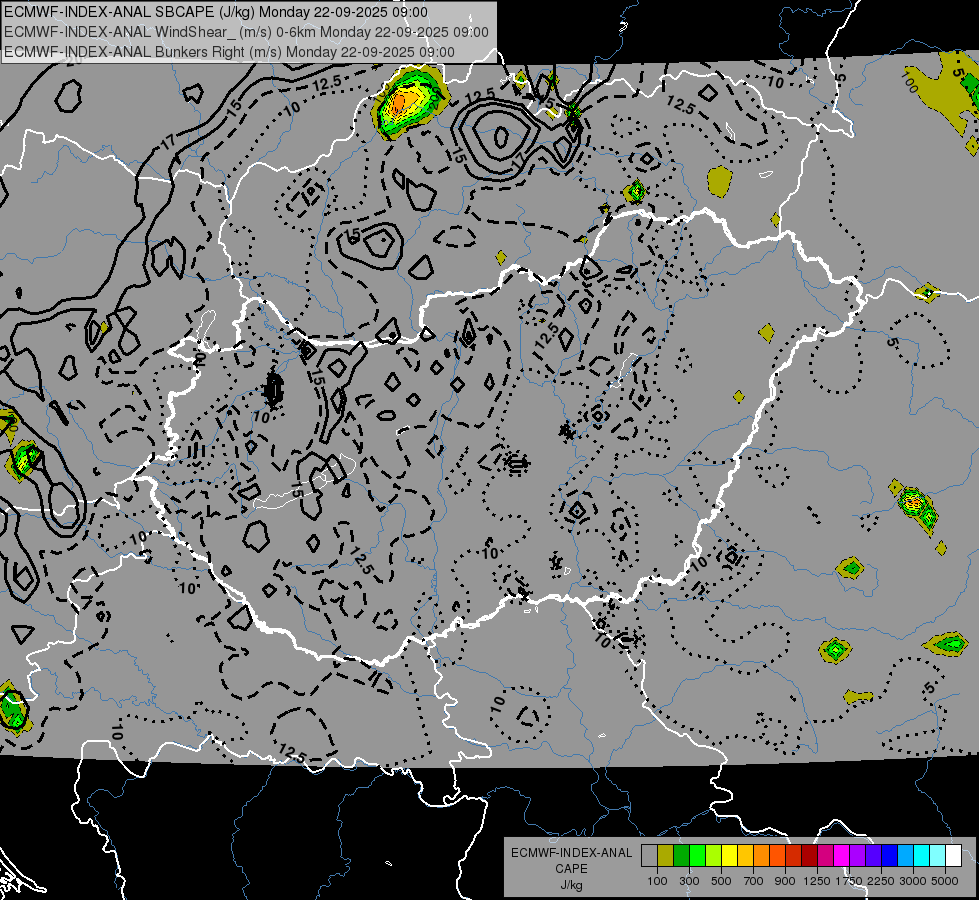Click the ECMWF-INDEX-ANAL CAPE J/kg legend title
Image resolution: width=979 pixels, height=900 pixels.
tap(571, 868)
